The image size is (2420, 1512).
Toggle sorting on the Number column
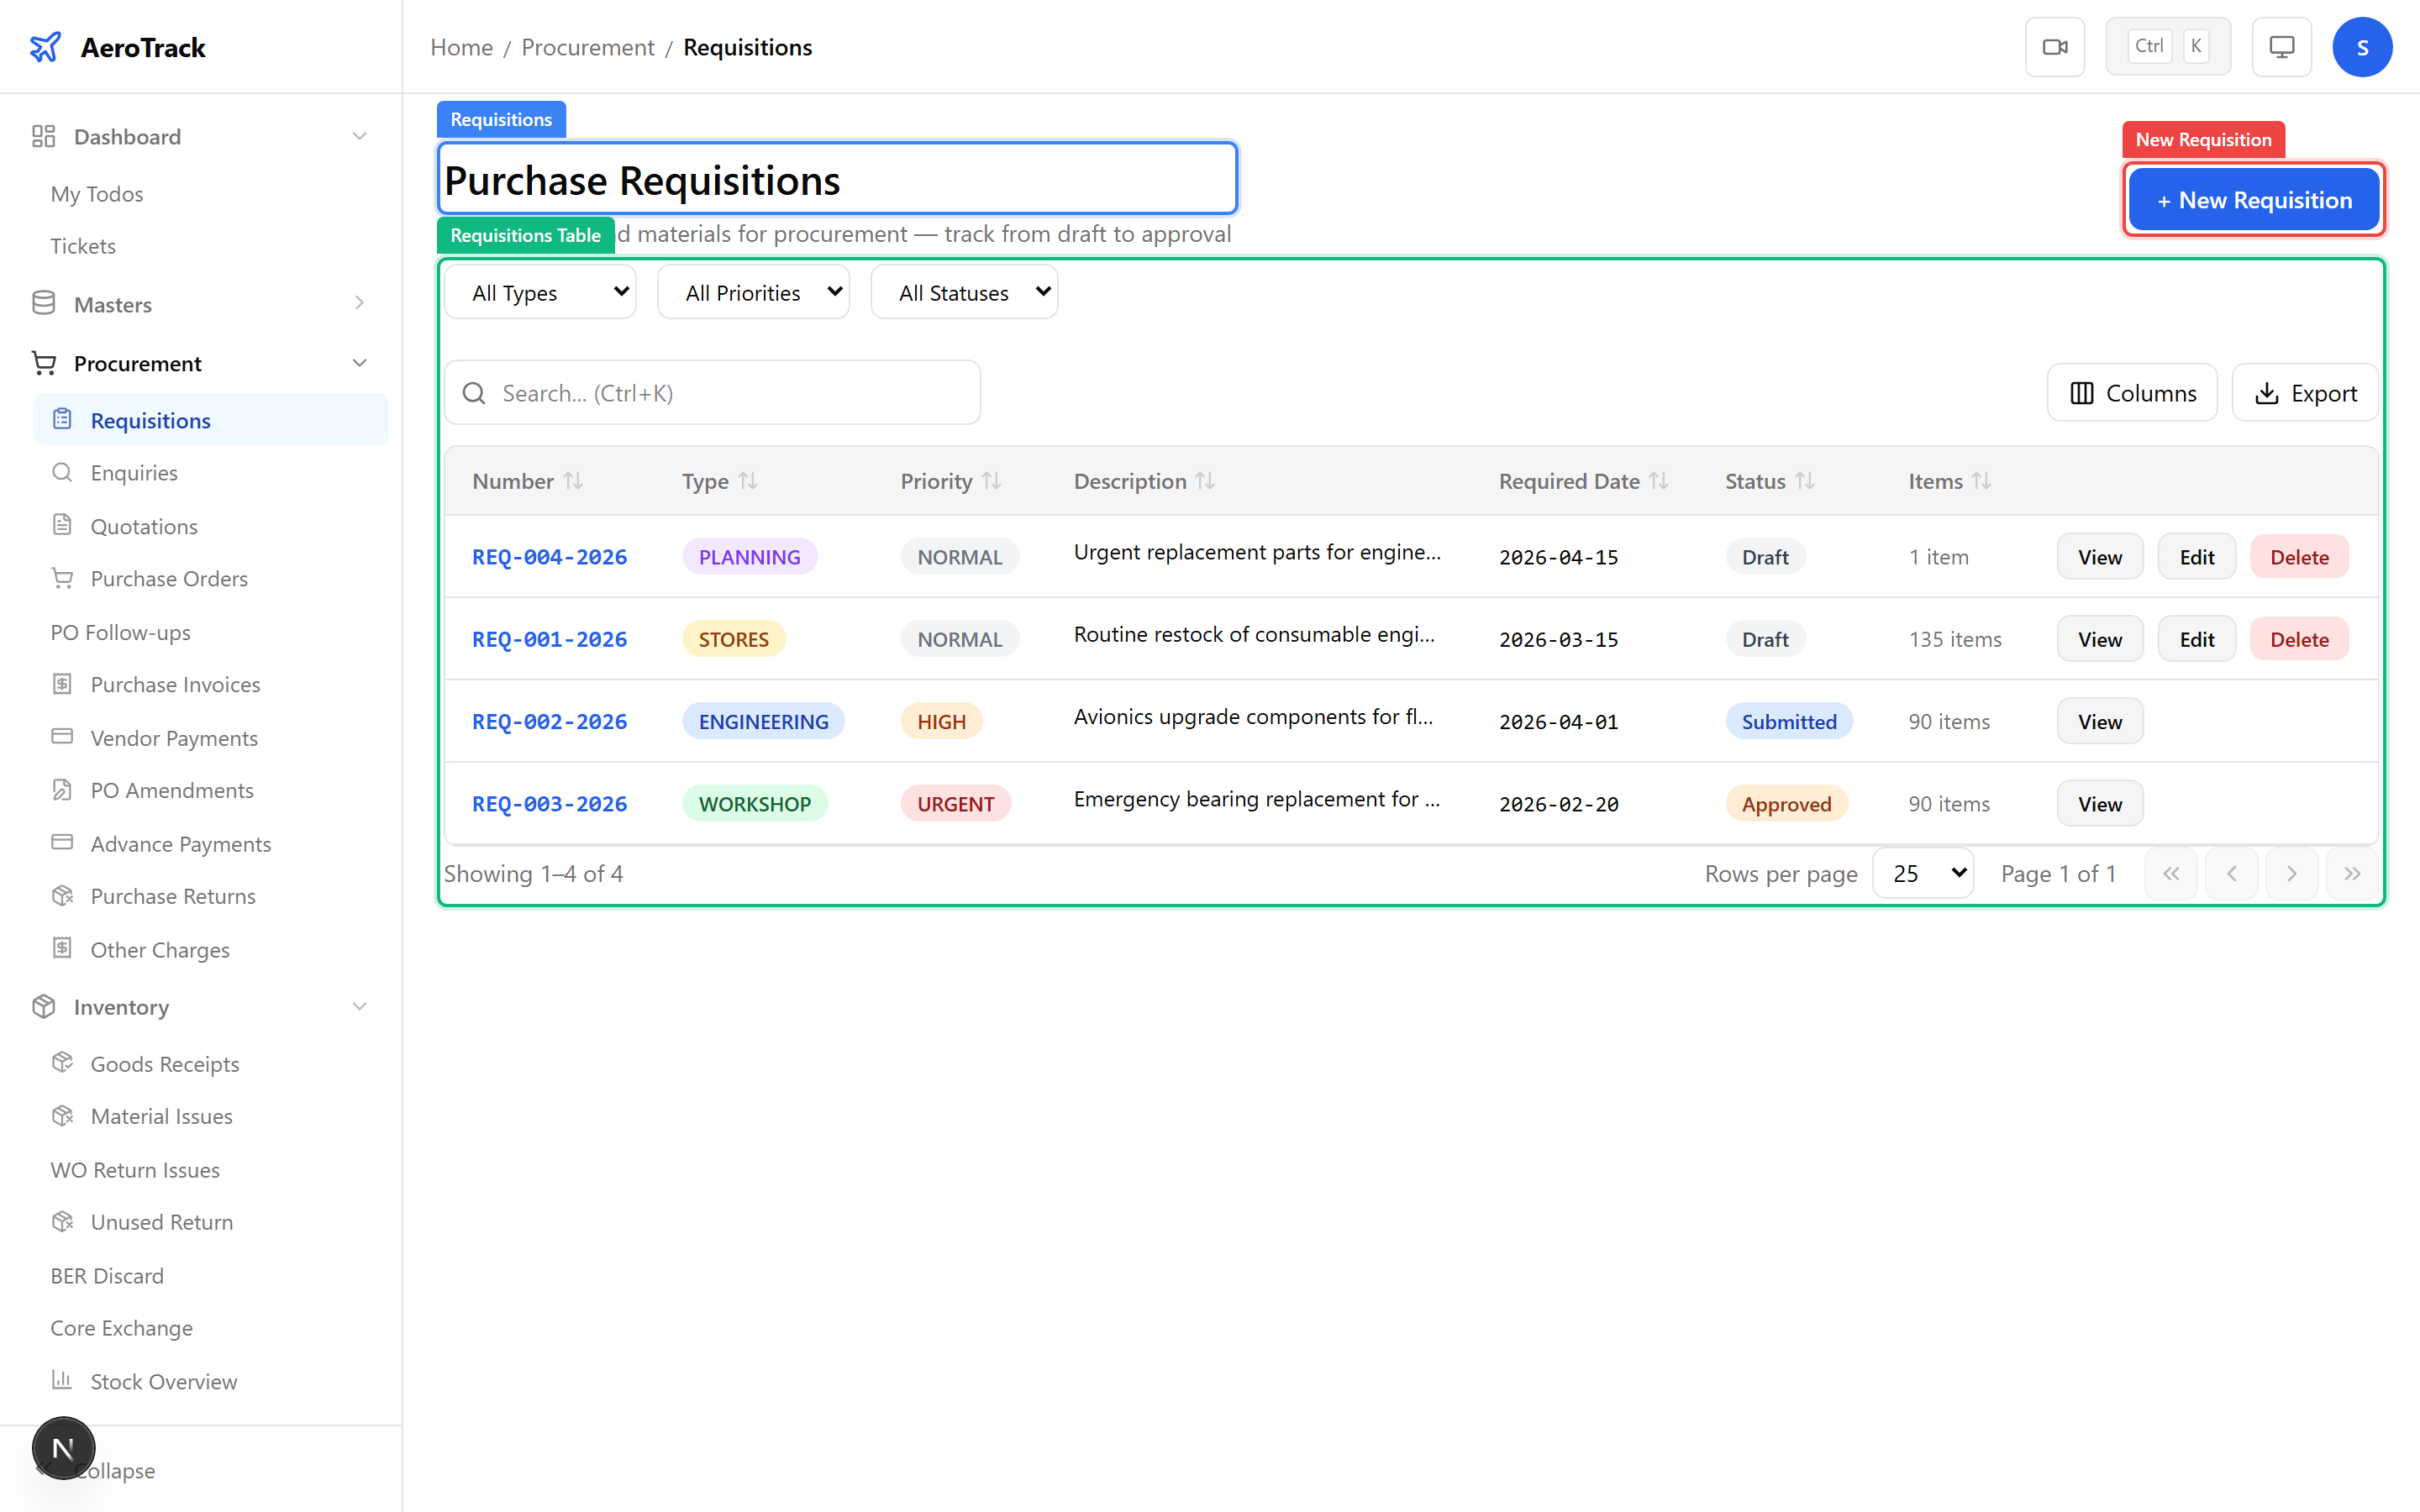tap(574, 480)
